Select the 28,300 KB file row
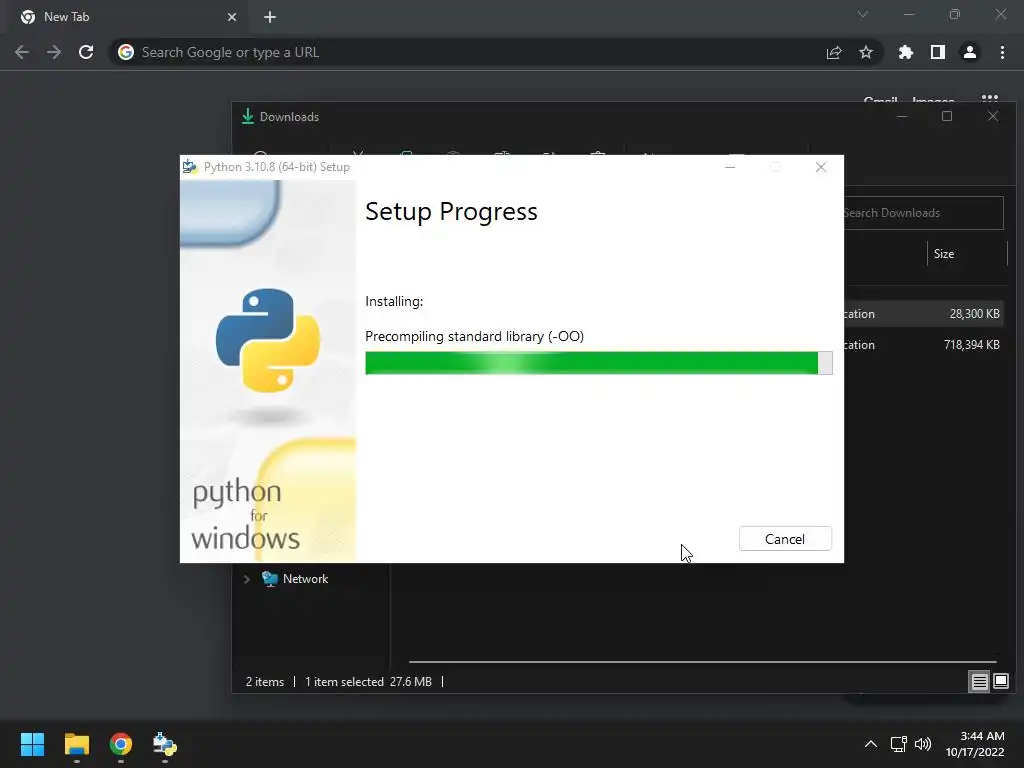Image resolution: width=1024 pixels, height=768 pixels. coord(924,314)
